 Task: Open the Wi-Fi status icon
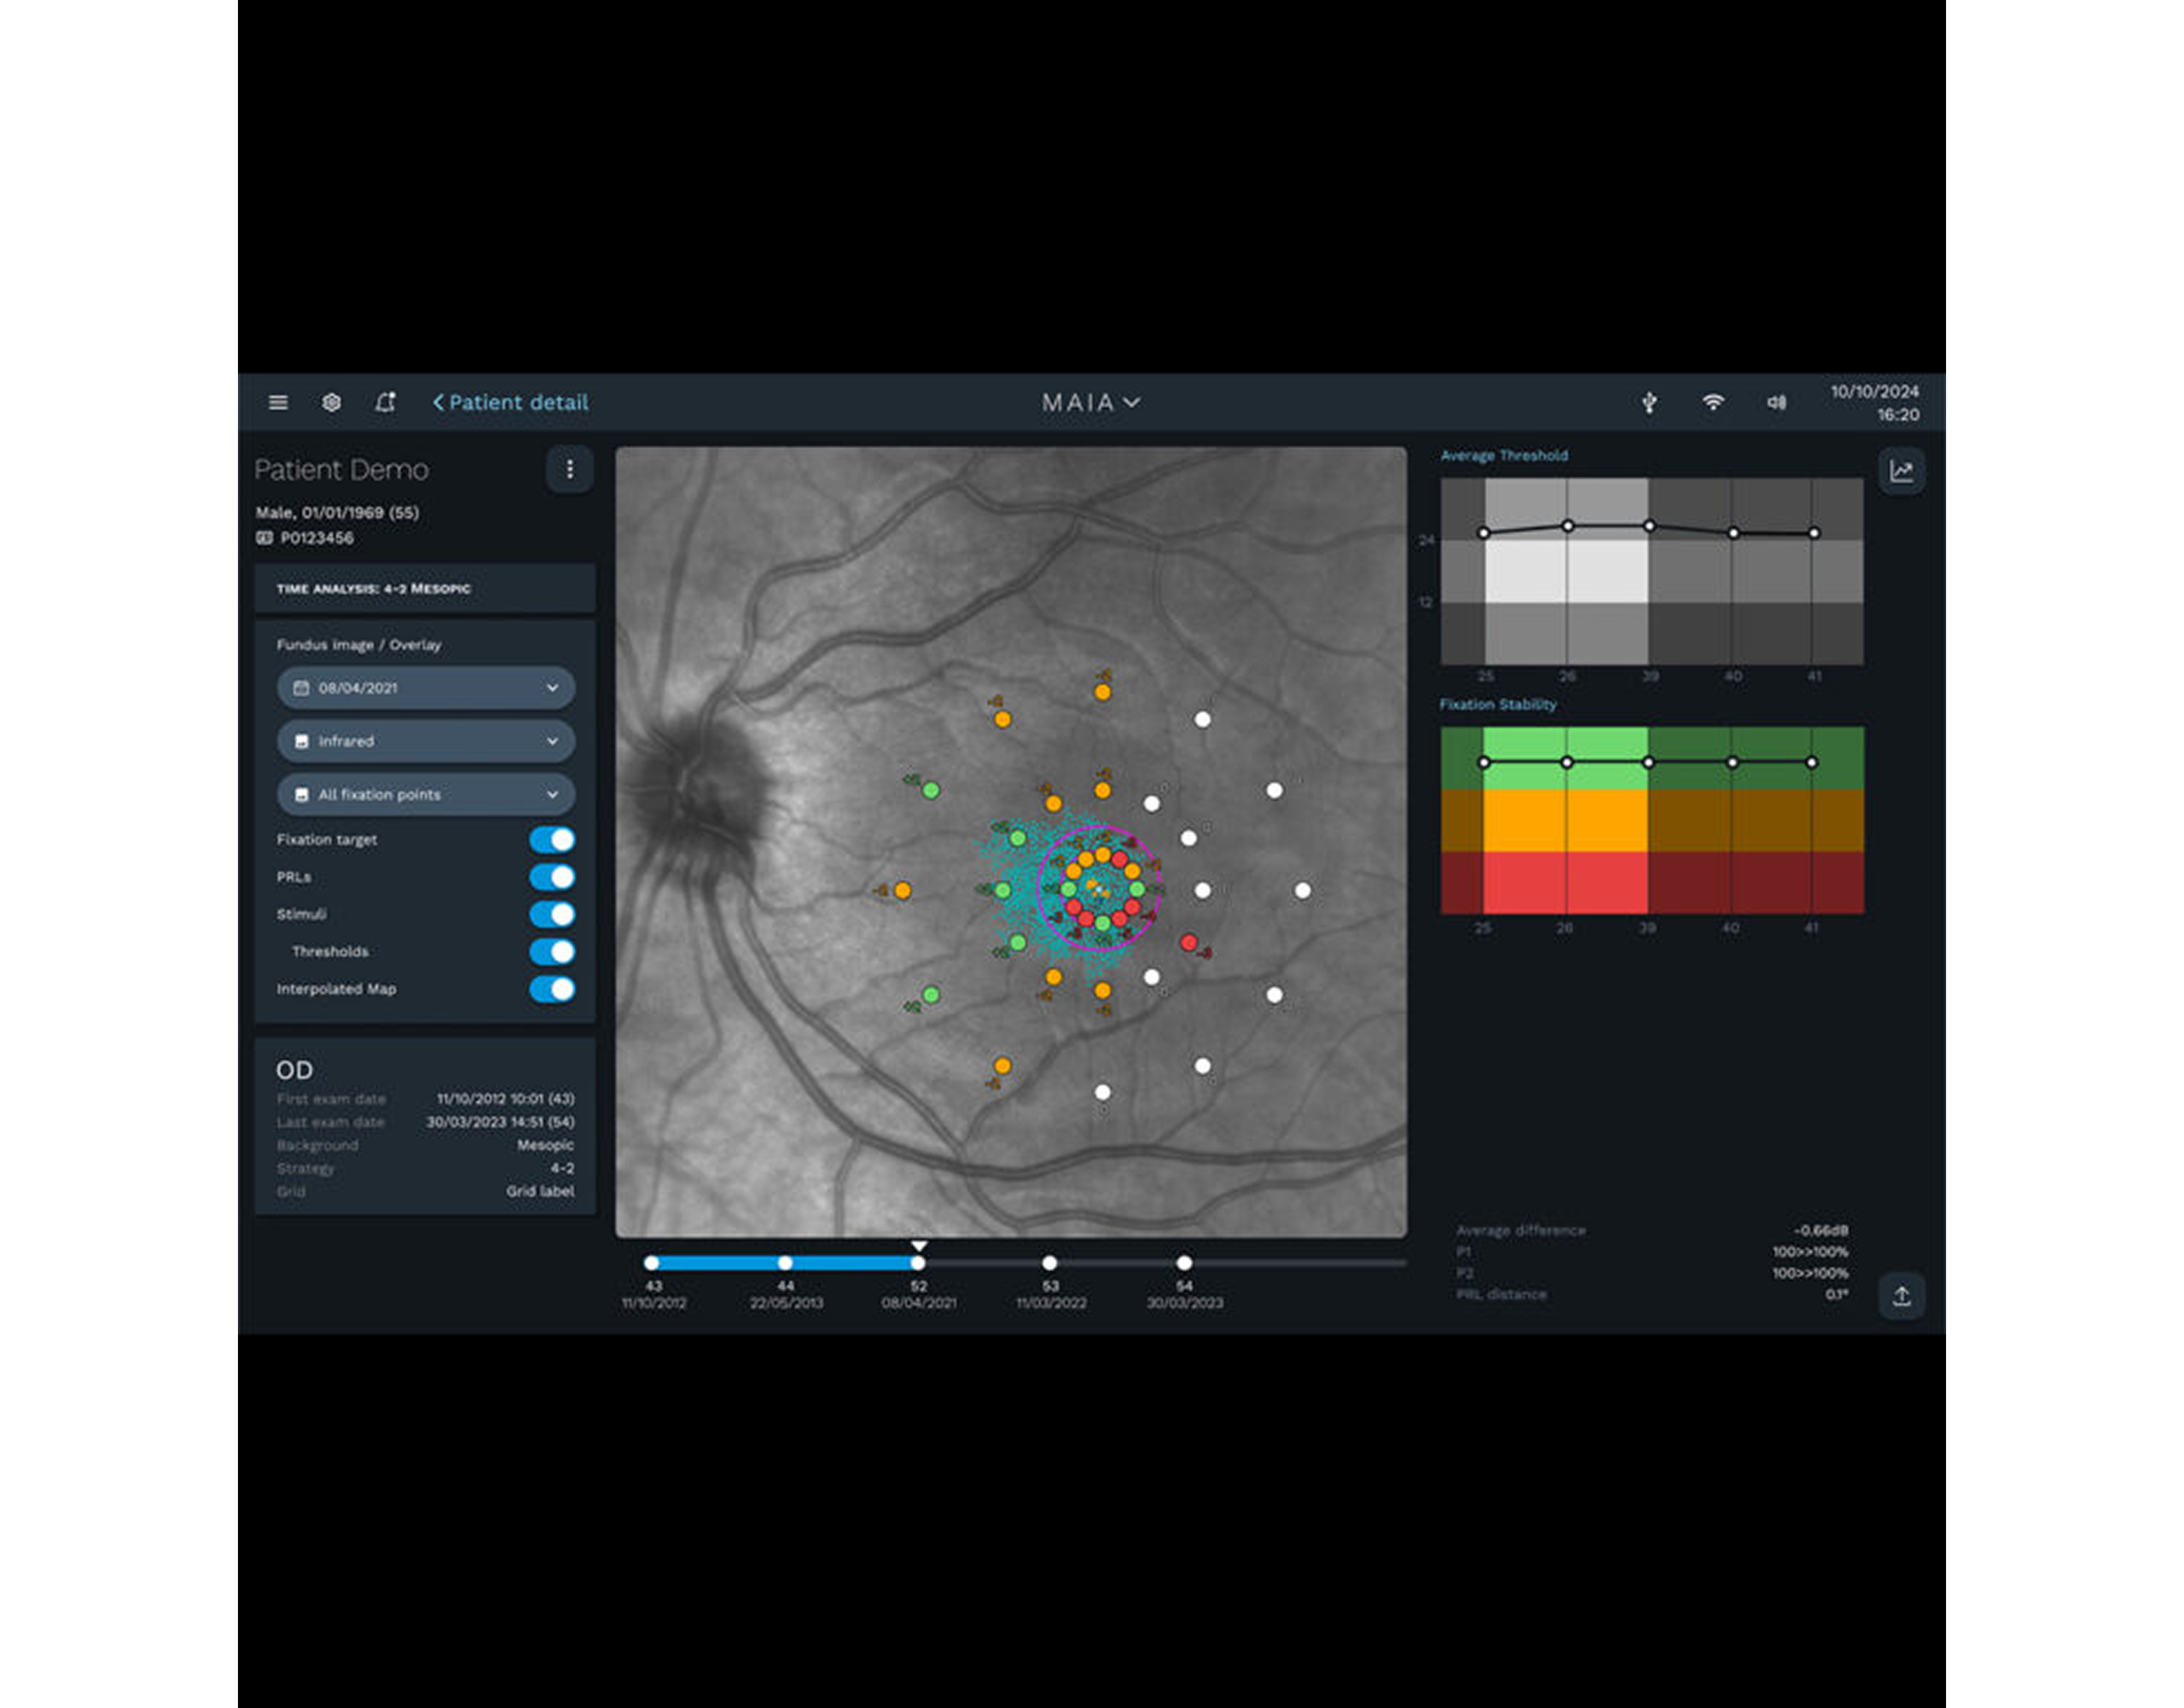point(1713,402)
